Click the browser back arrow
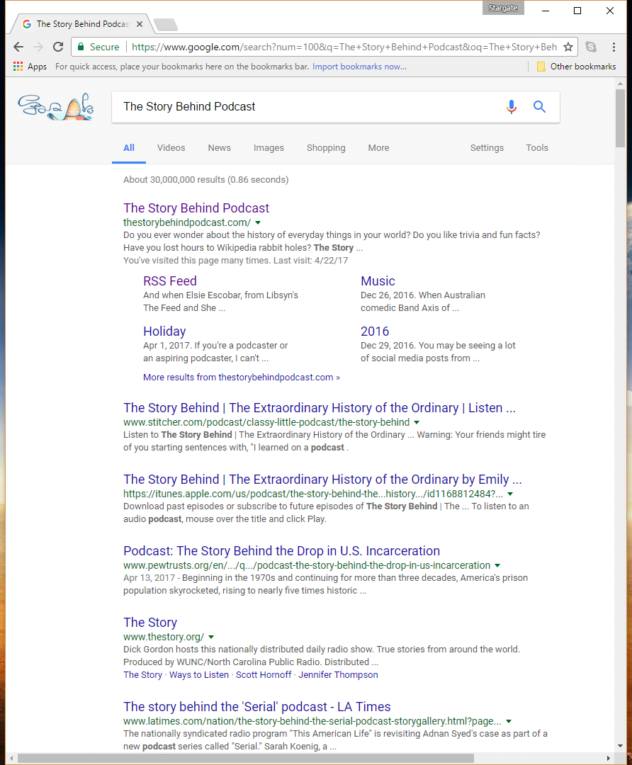 (18, 47)
